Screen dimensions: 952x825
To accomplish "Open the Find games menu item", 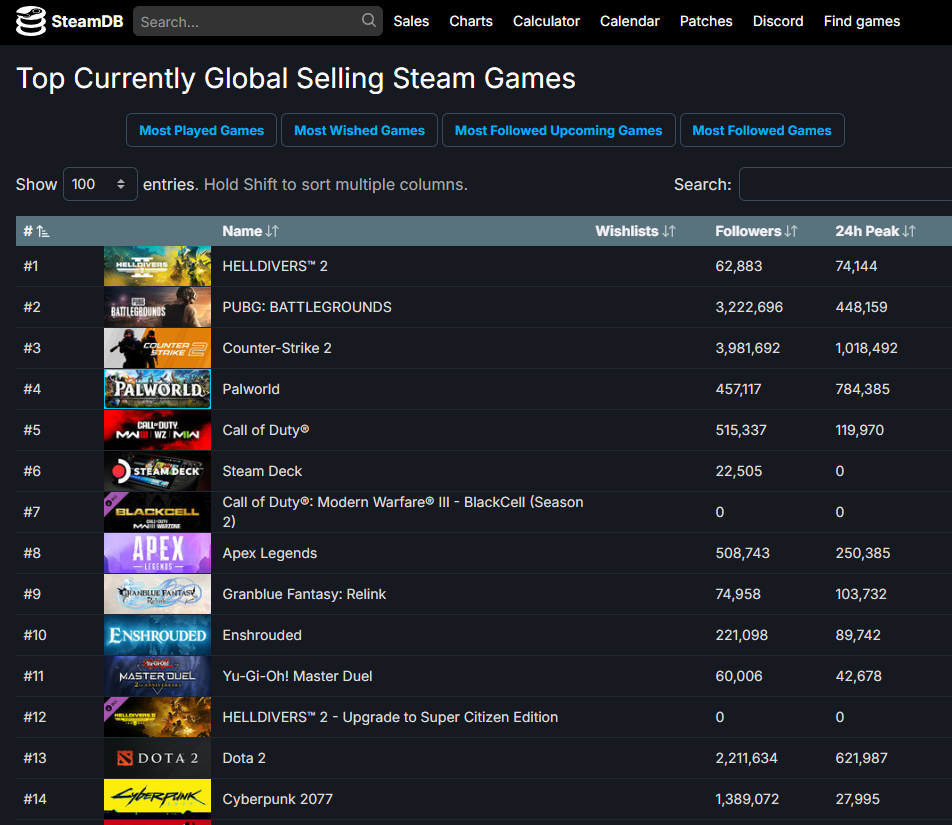I will click(862, 21).
